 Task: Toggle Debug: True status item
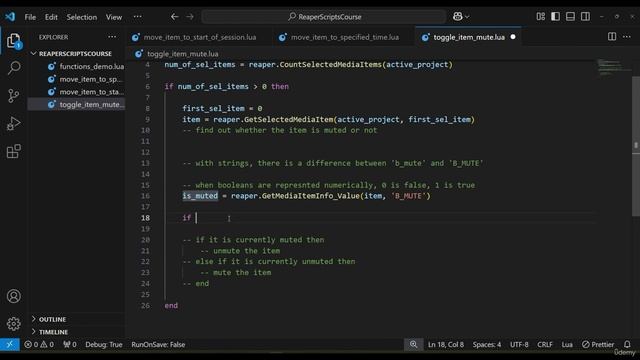104,344
